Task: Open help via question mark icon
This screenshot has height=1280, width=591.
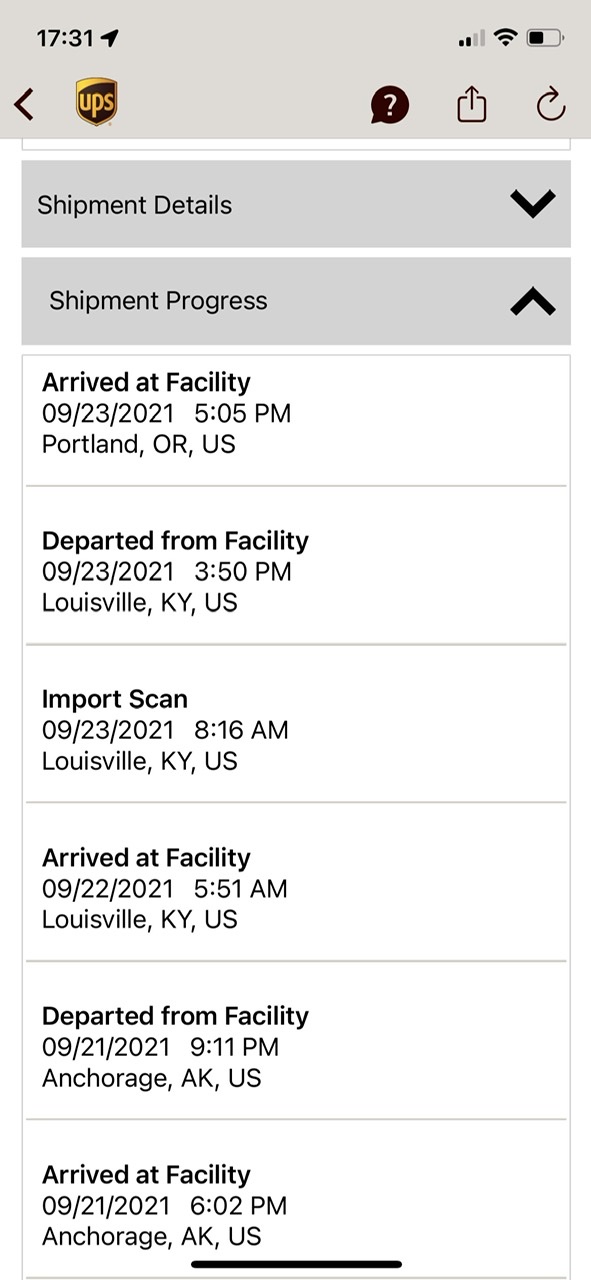Action: (390, 104)
